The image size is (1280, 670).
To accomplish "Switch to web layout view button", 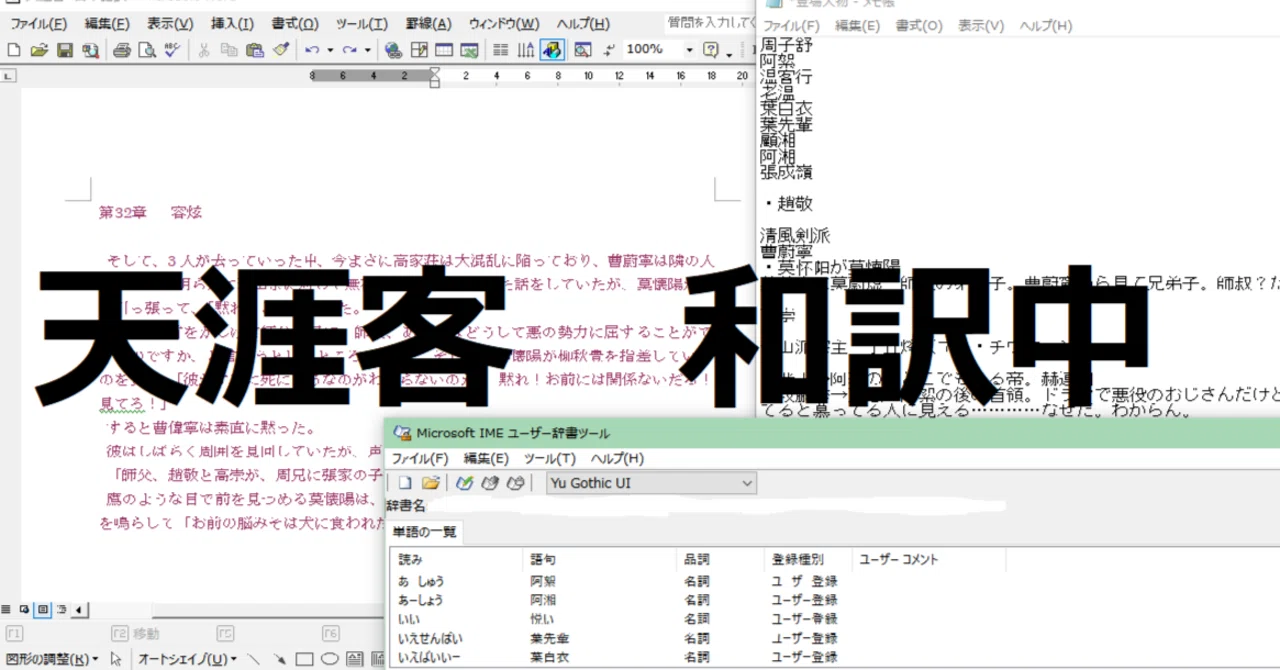I will pyautogui.click(x=24, y=609).
